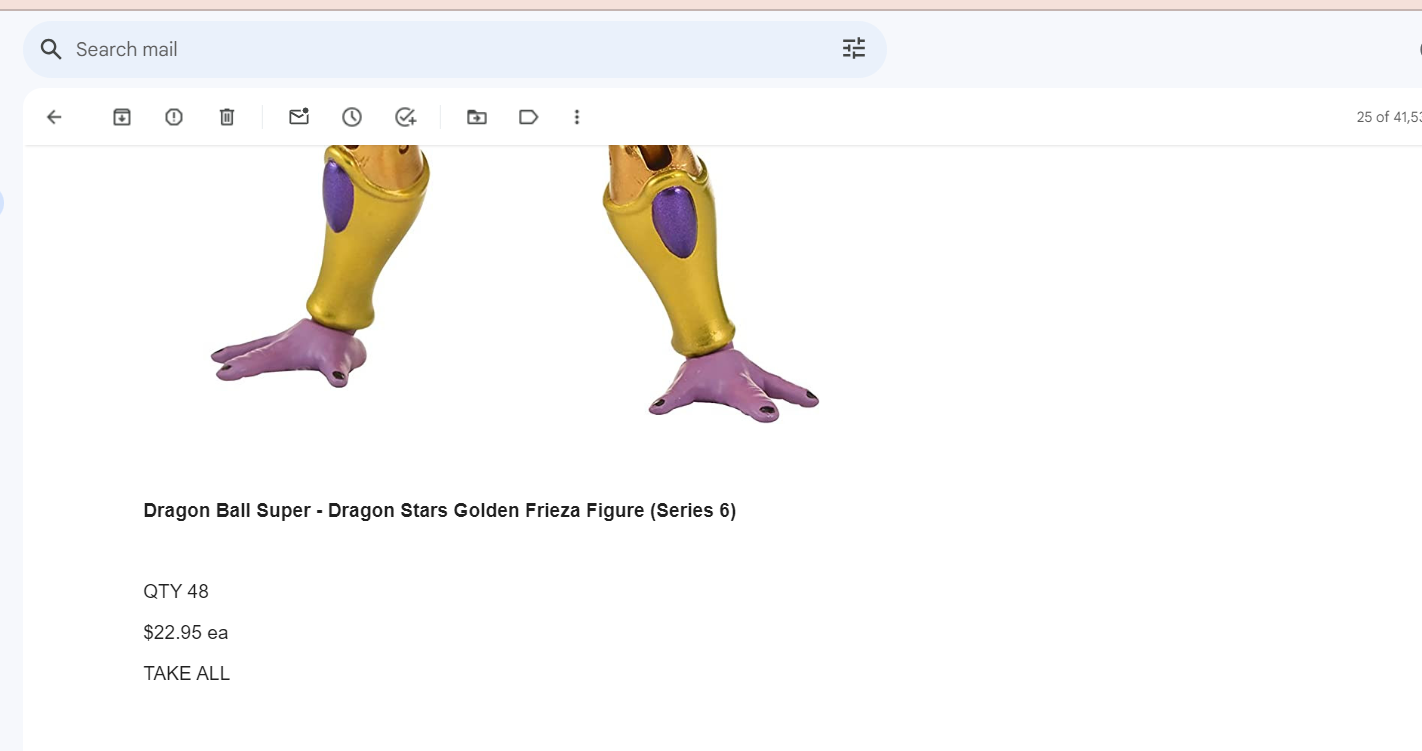Report this email as spam
Viewport: 1422px width, 751px height.
174,117
